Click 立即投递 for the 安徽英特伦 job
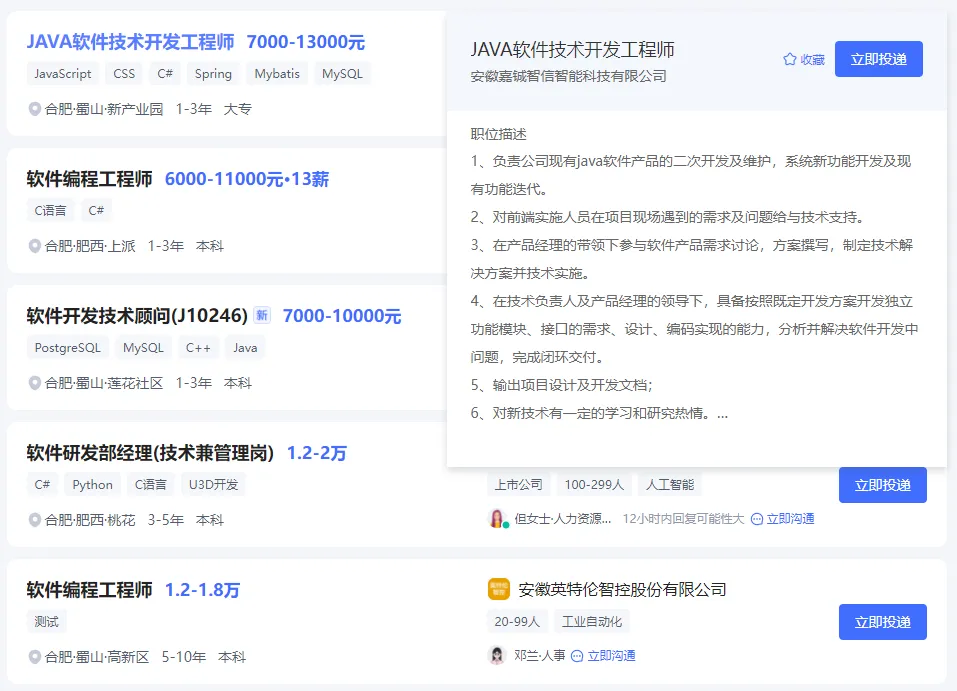 point(883,622)
